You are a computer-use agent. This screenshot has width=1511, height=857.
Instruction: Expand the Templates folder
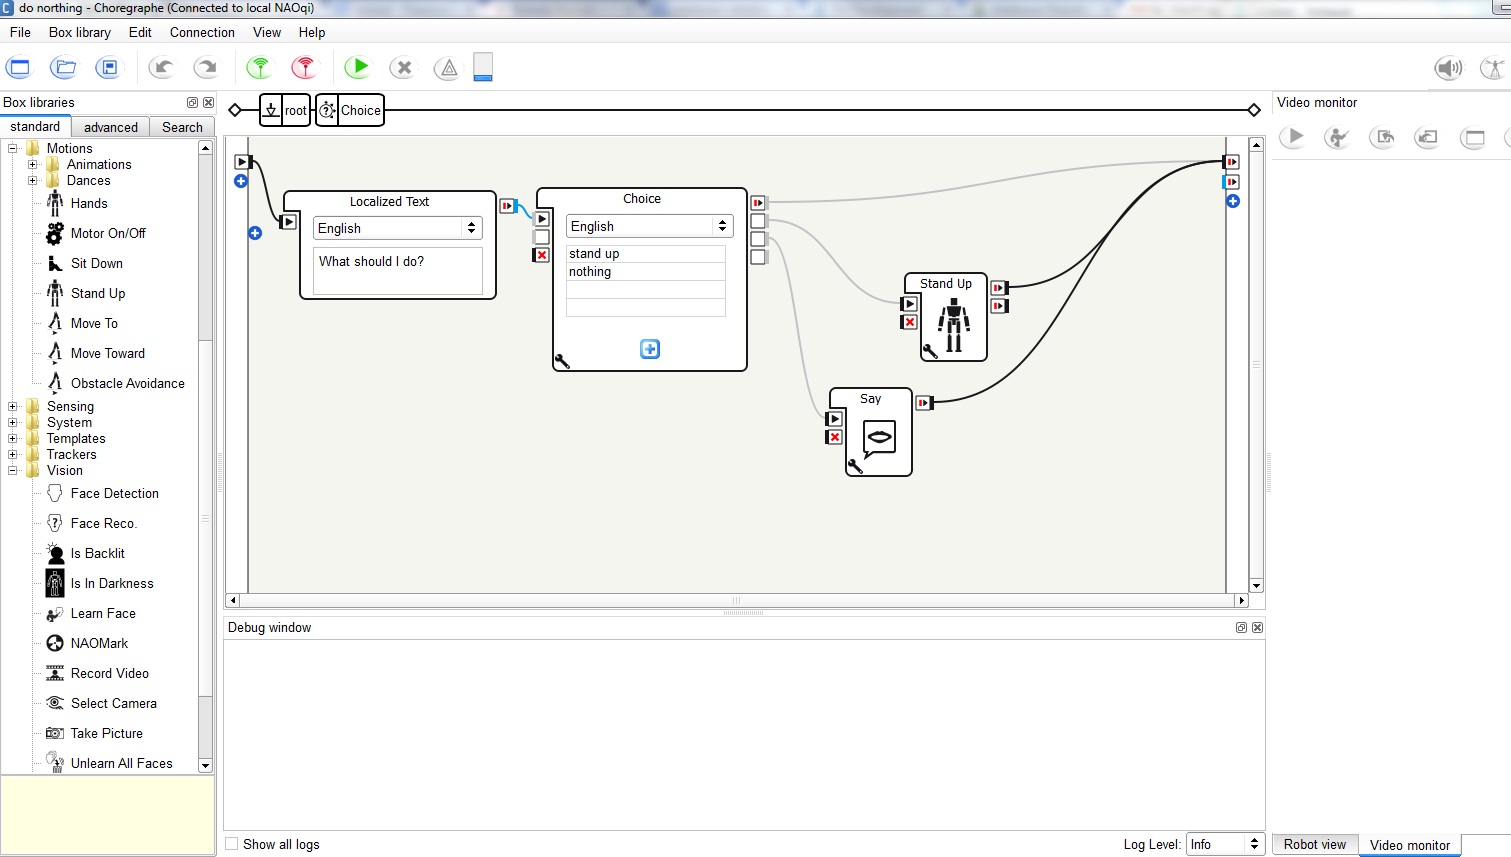[13, 438]
